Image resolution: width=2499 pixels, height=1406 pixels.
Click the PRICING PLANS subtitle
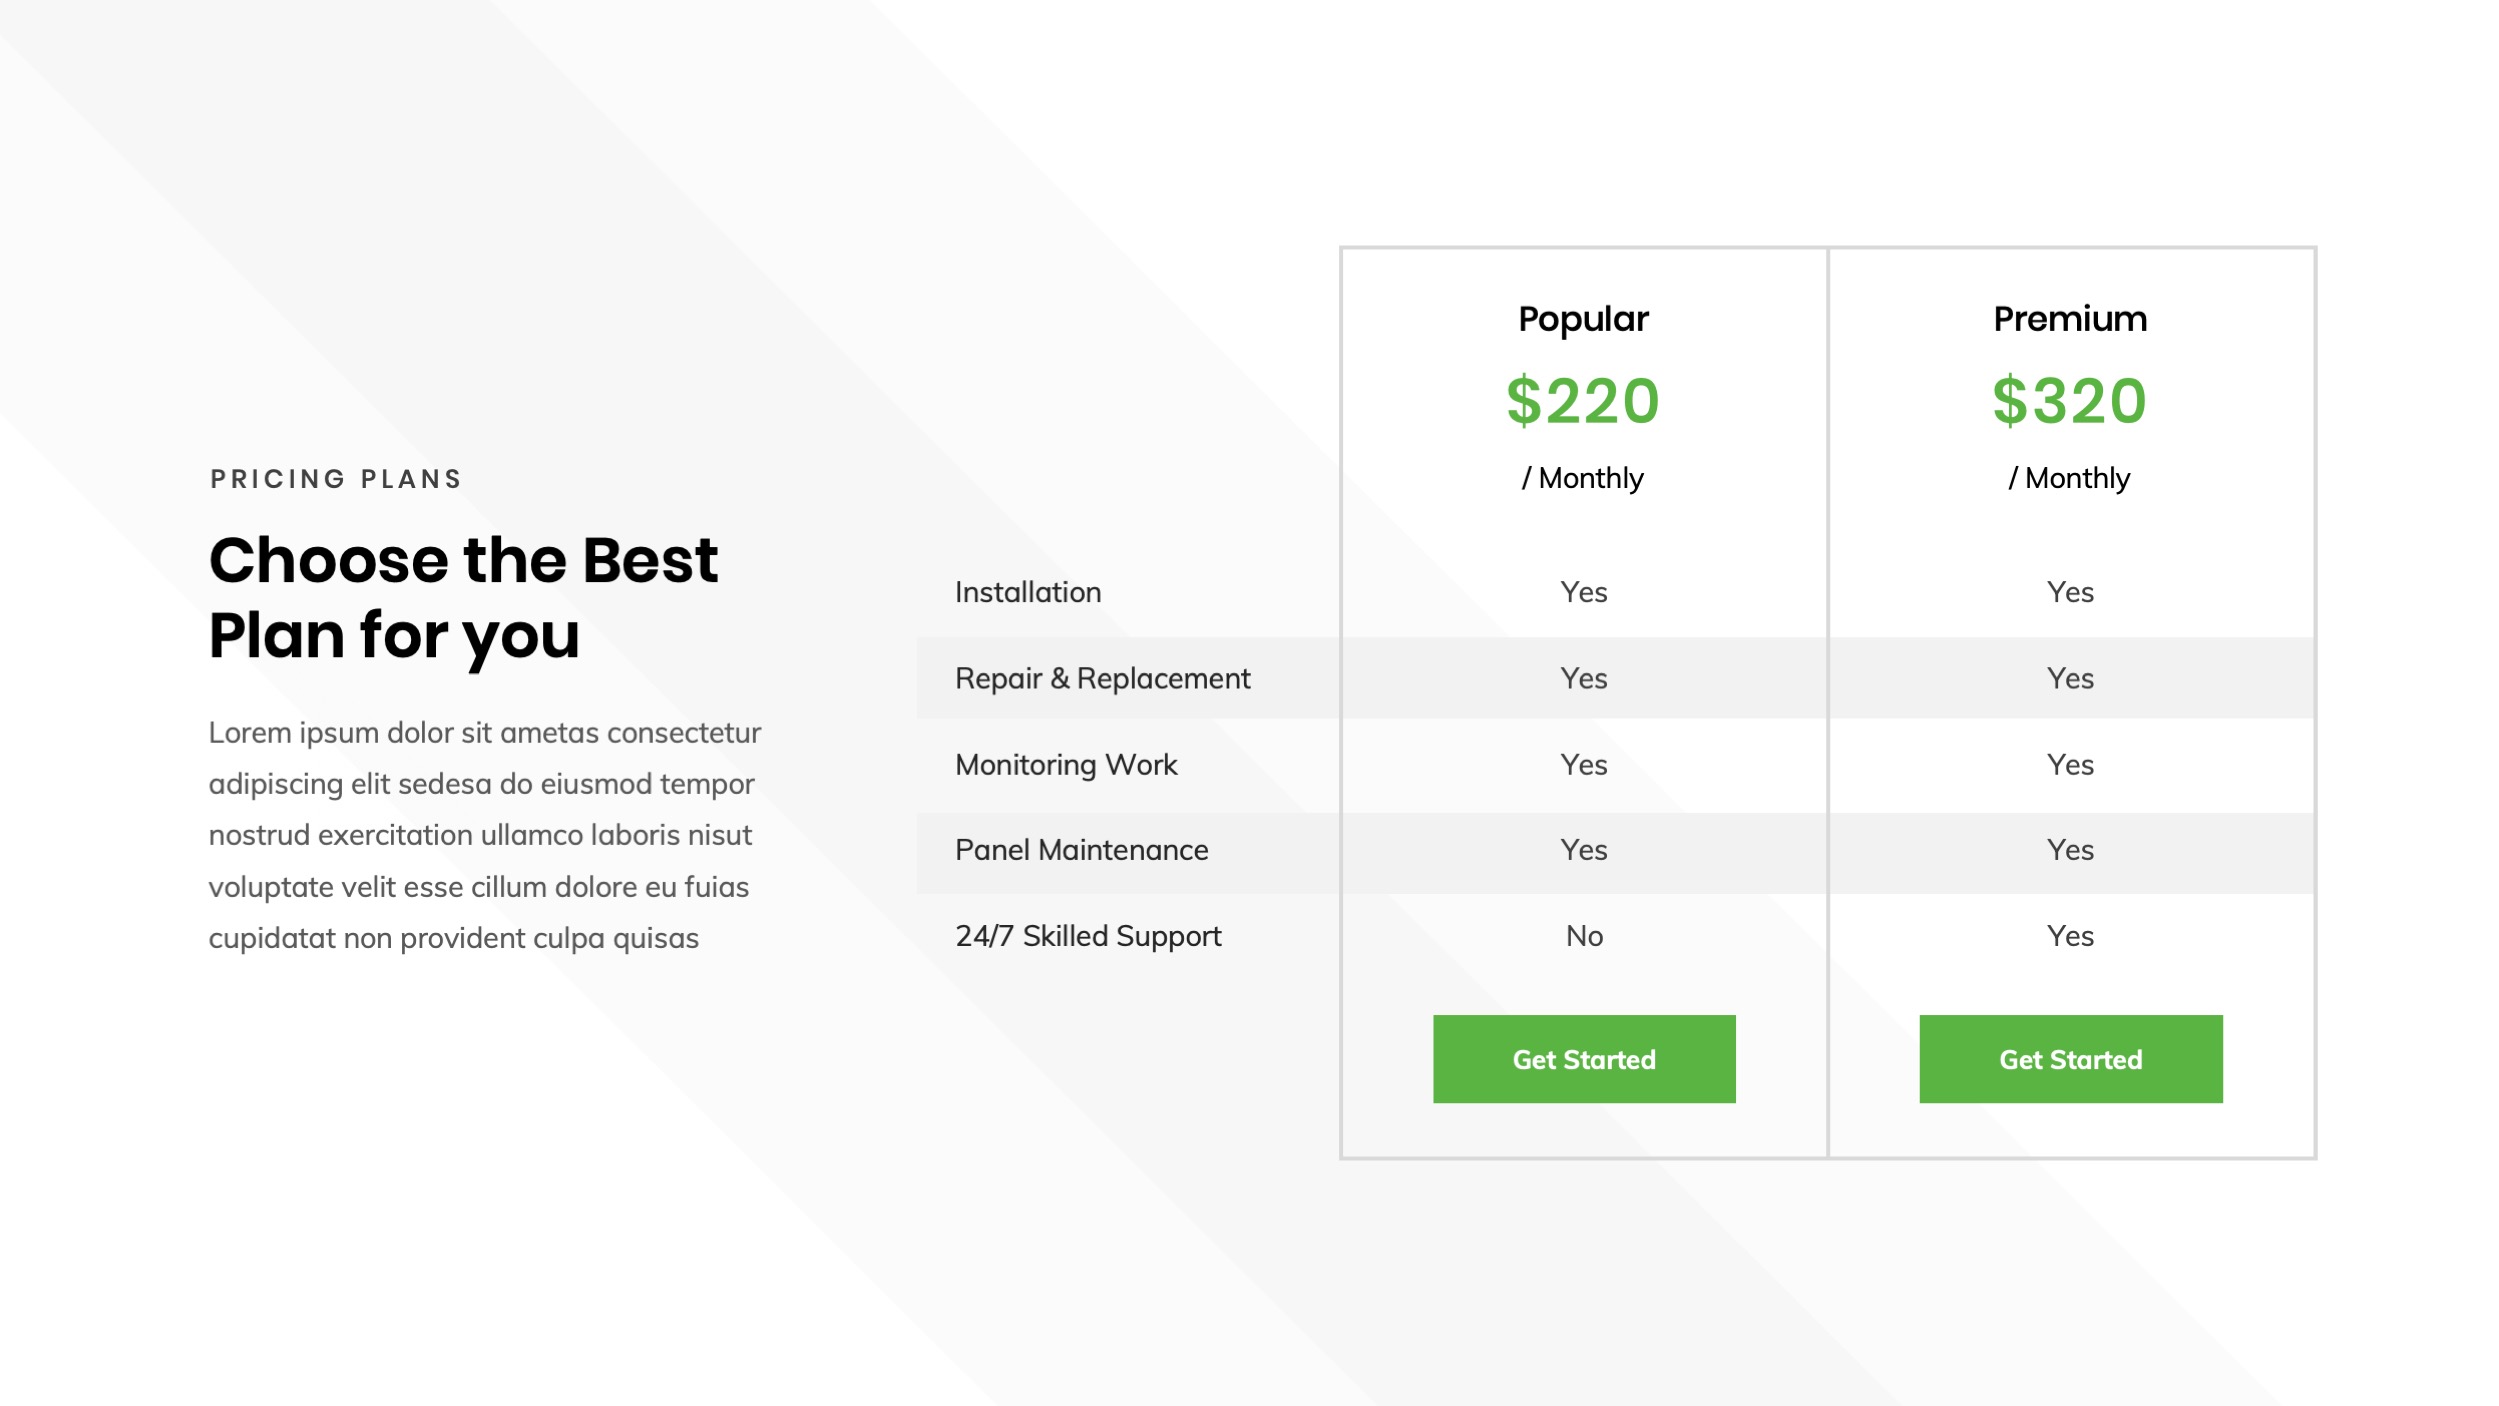coord(336,479)
